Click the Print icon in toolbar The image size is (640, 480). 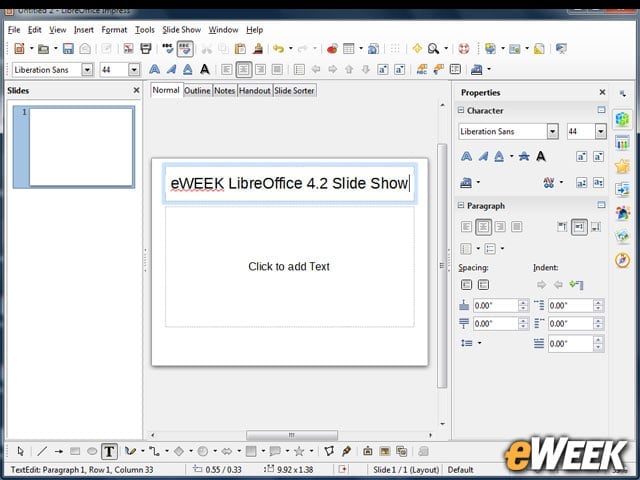coord(146,49)
